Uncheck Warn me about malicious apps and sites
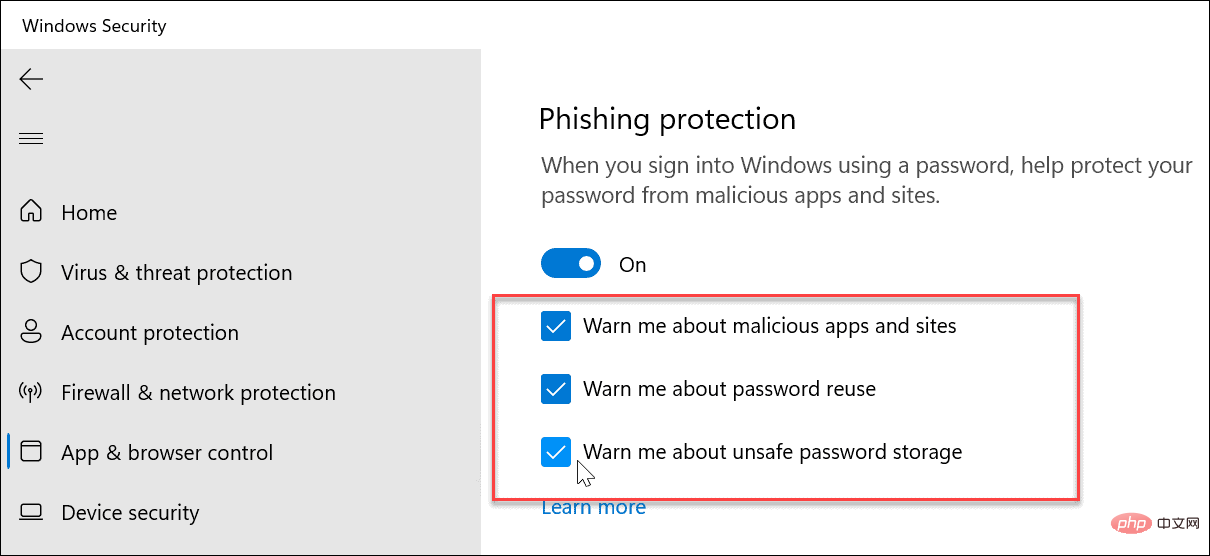Screen dimensions: 1210x556 click(x=556, y=326)
